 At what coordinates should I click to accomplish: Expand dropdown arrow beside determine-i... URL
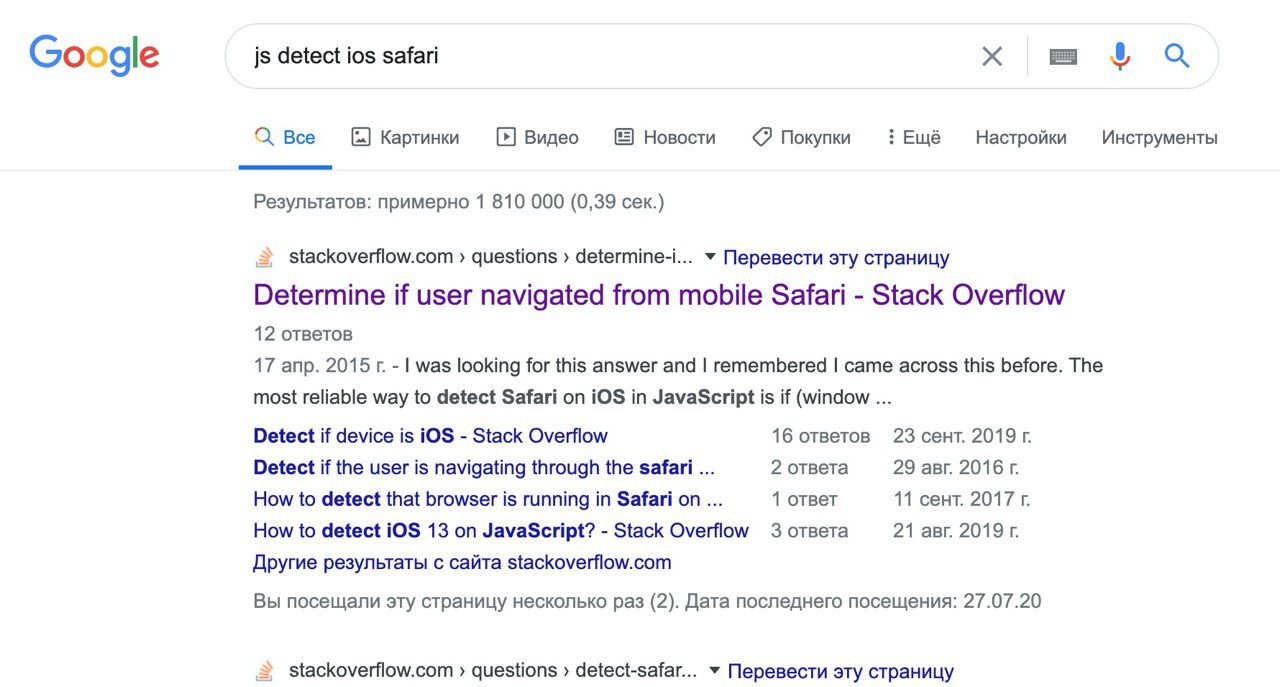coord(710,257)
